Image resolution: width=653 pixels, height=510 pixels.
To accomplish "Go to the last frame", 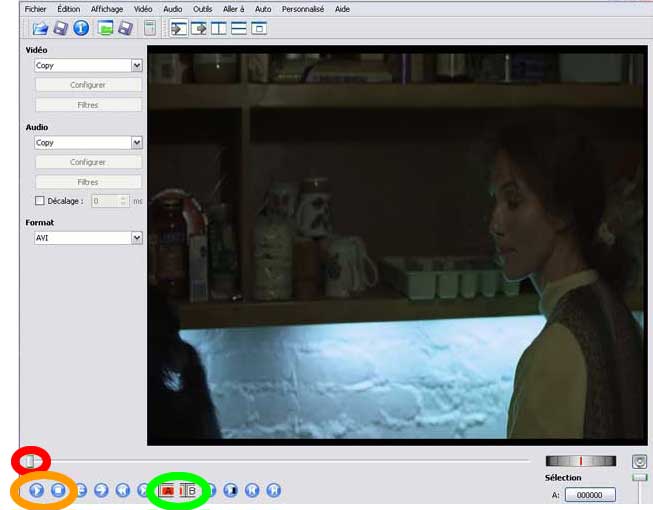I will 274,490.
